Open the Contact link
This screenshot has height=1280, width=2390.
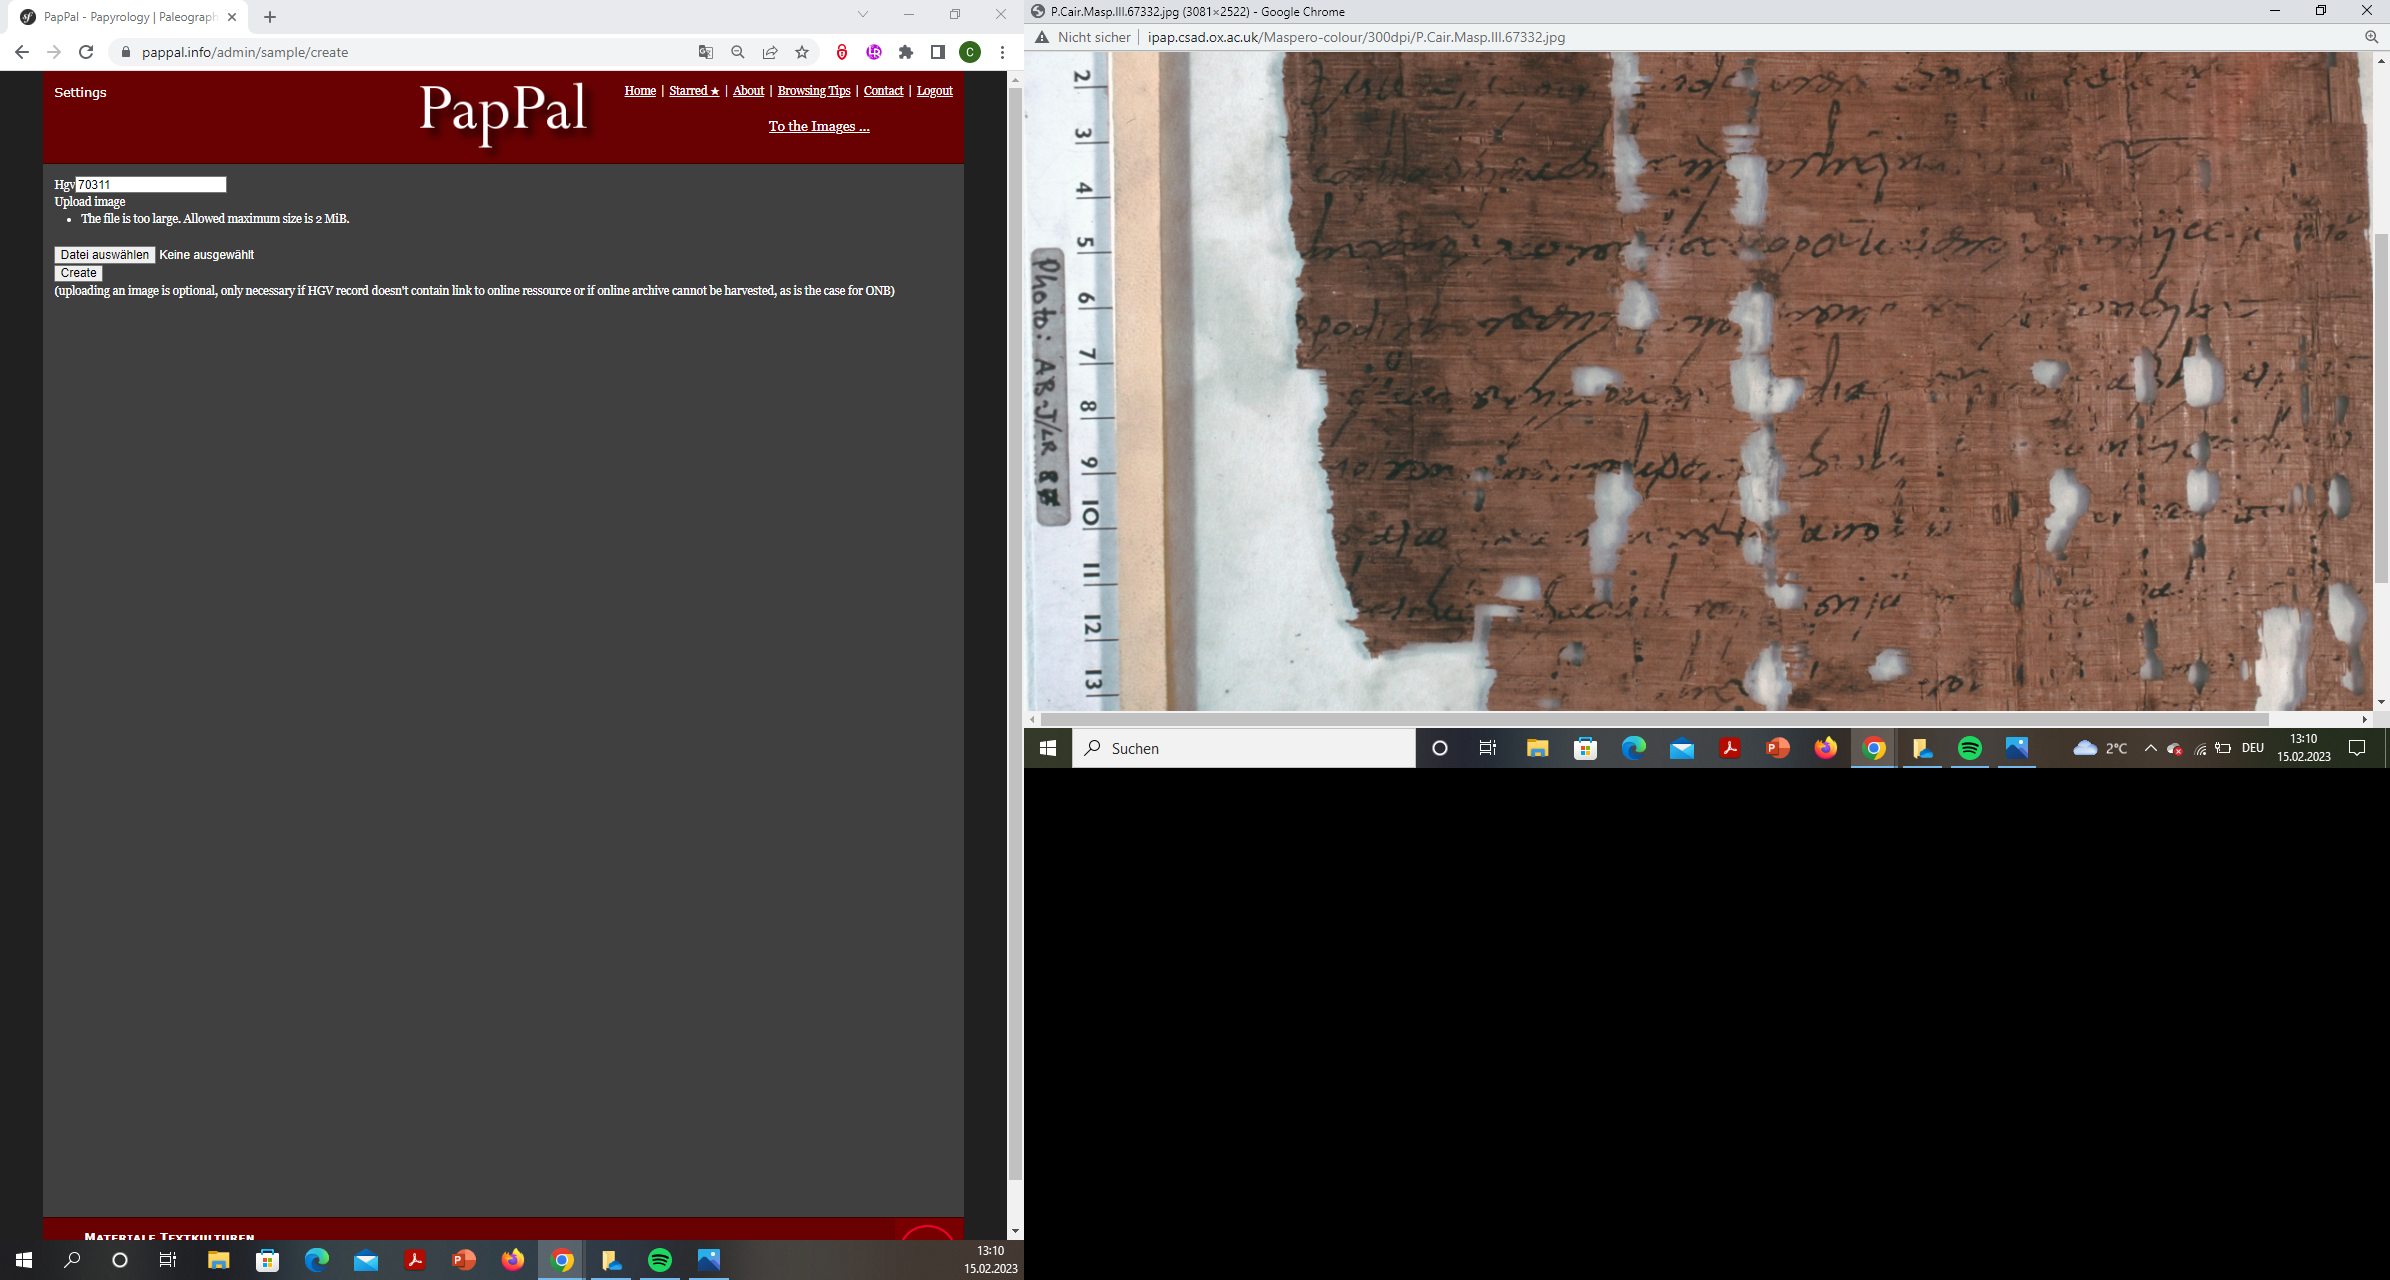pyautogui.click(x=883, y=90)
